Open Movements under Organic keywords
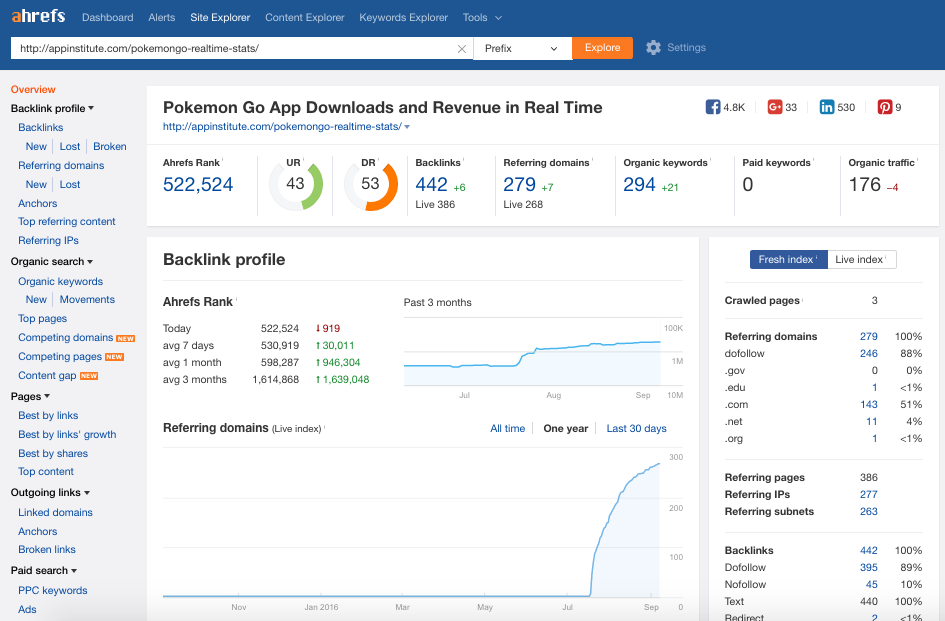 coord(87,300)
